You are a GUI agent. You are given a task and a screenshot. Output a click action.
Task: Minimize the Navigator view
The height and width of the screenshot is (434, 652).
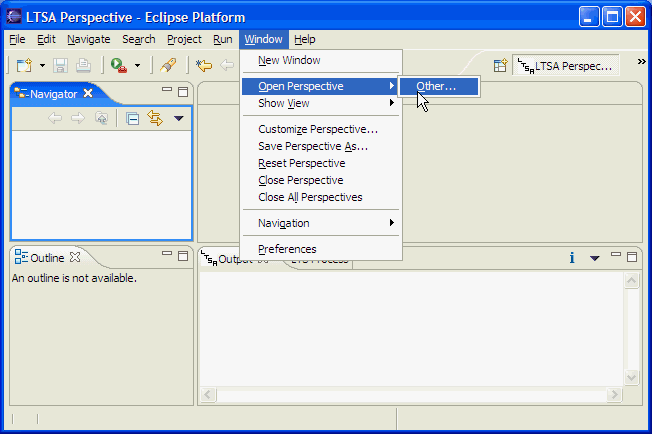(167, 89)
